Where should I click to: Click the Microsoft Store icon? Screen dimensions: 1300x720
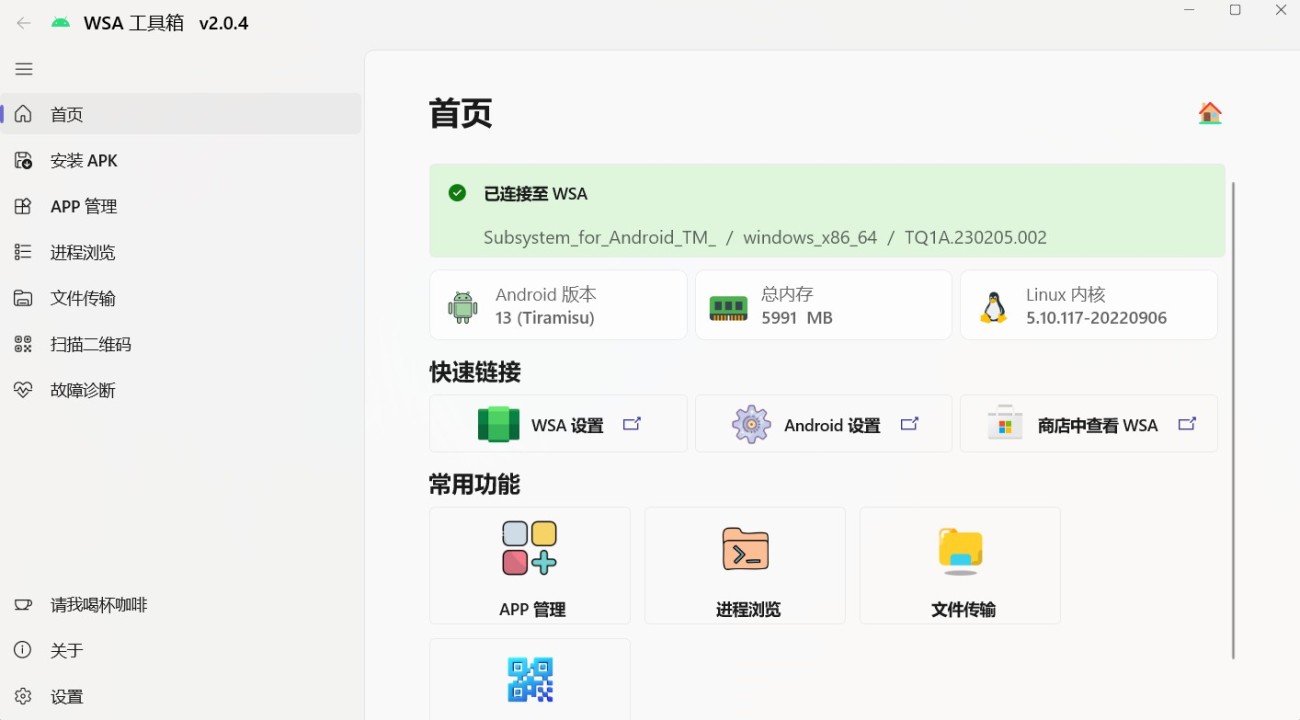[1005, 423]
